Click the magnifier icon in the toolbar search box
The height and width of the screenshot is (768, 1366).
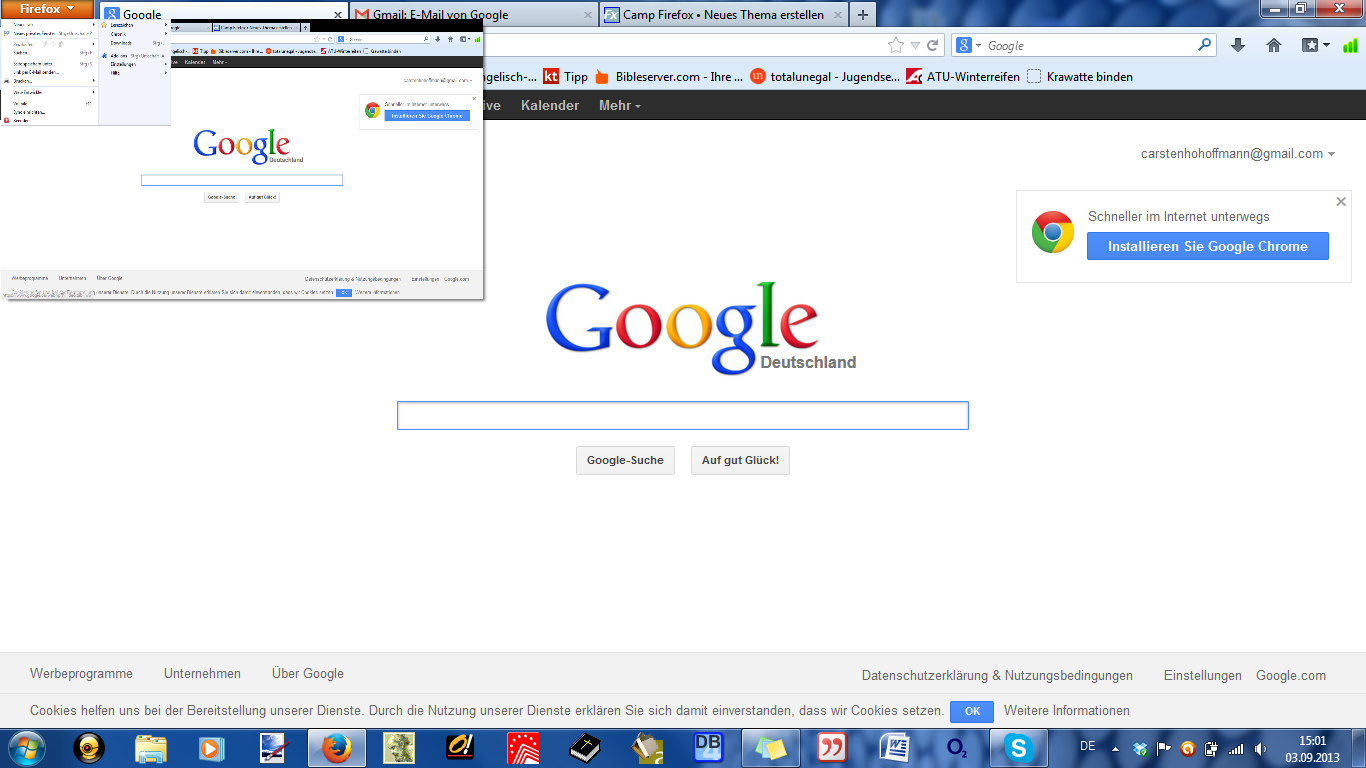coord(1204,45)
